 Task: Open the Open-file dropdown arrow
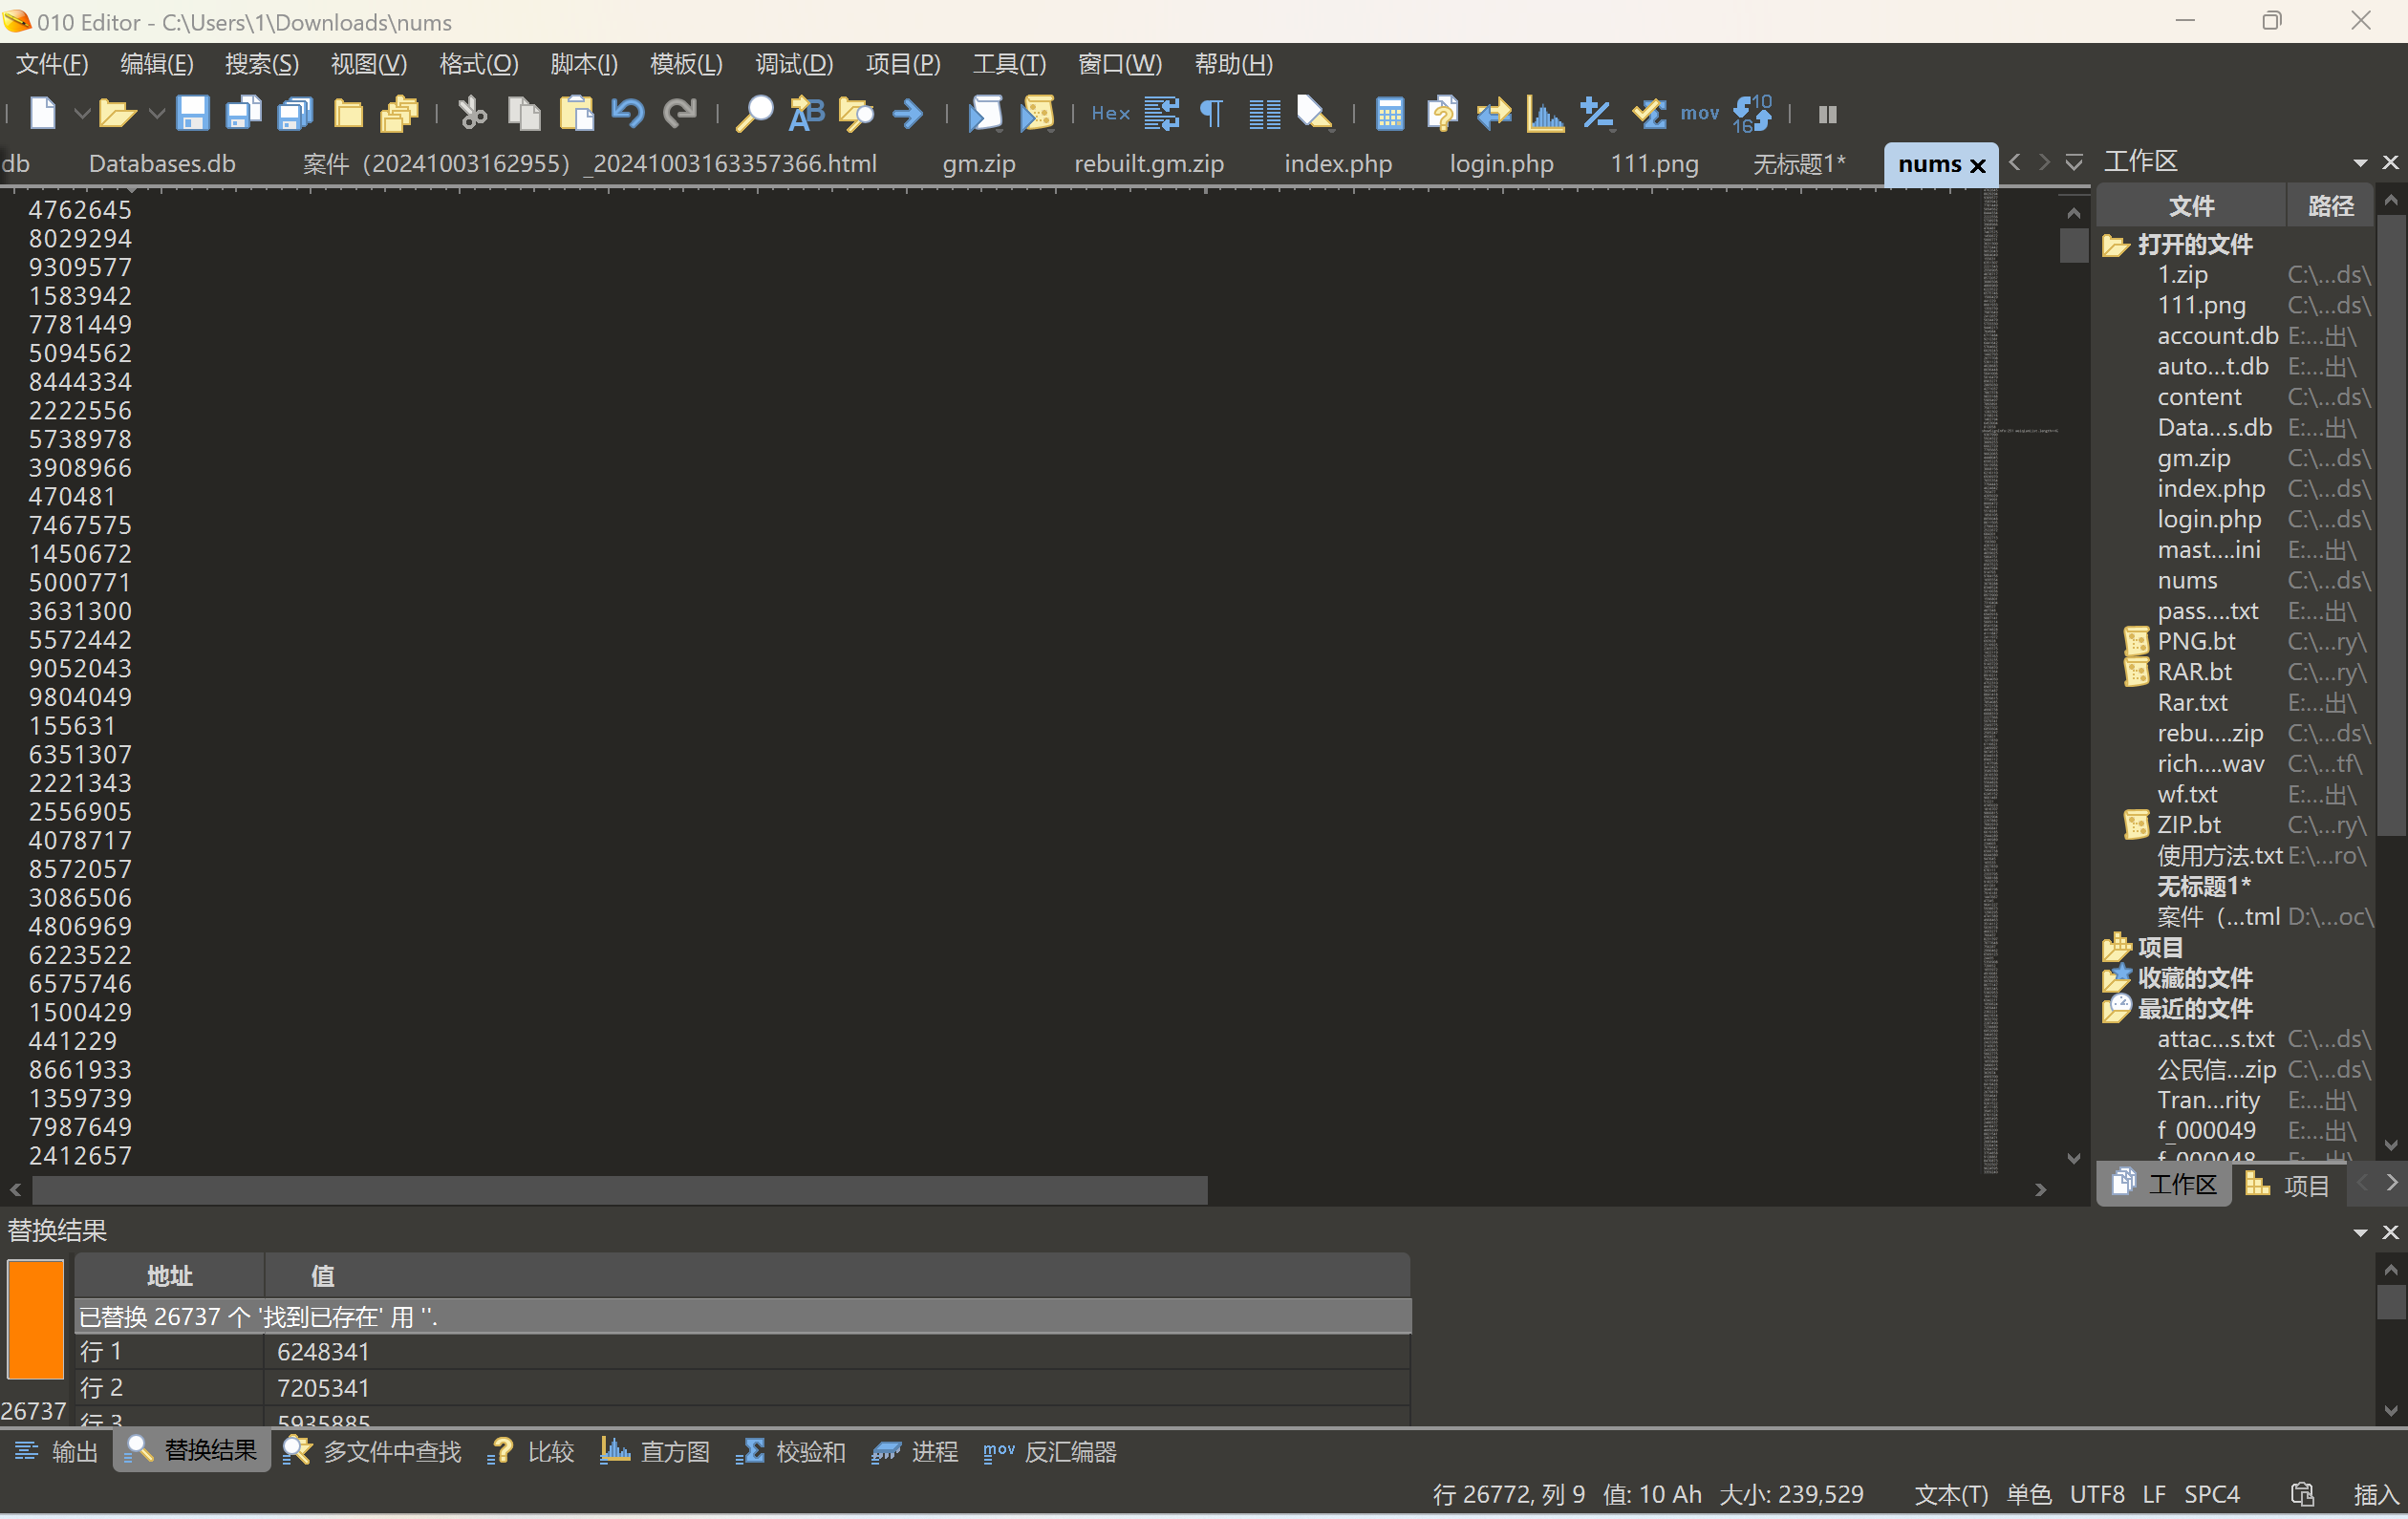pos(156,114)
